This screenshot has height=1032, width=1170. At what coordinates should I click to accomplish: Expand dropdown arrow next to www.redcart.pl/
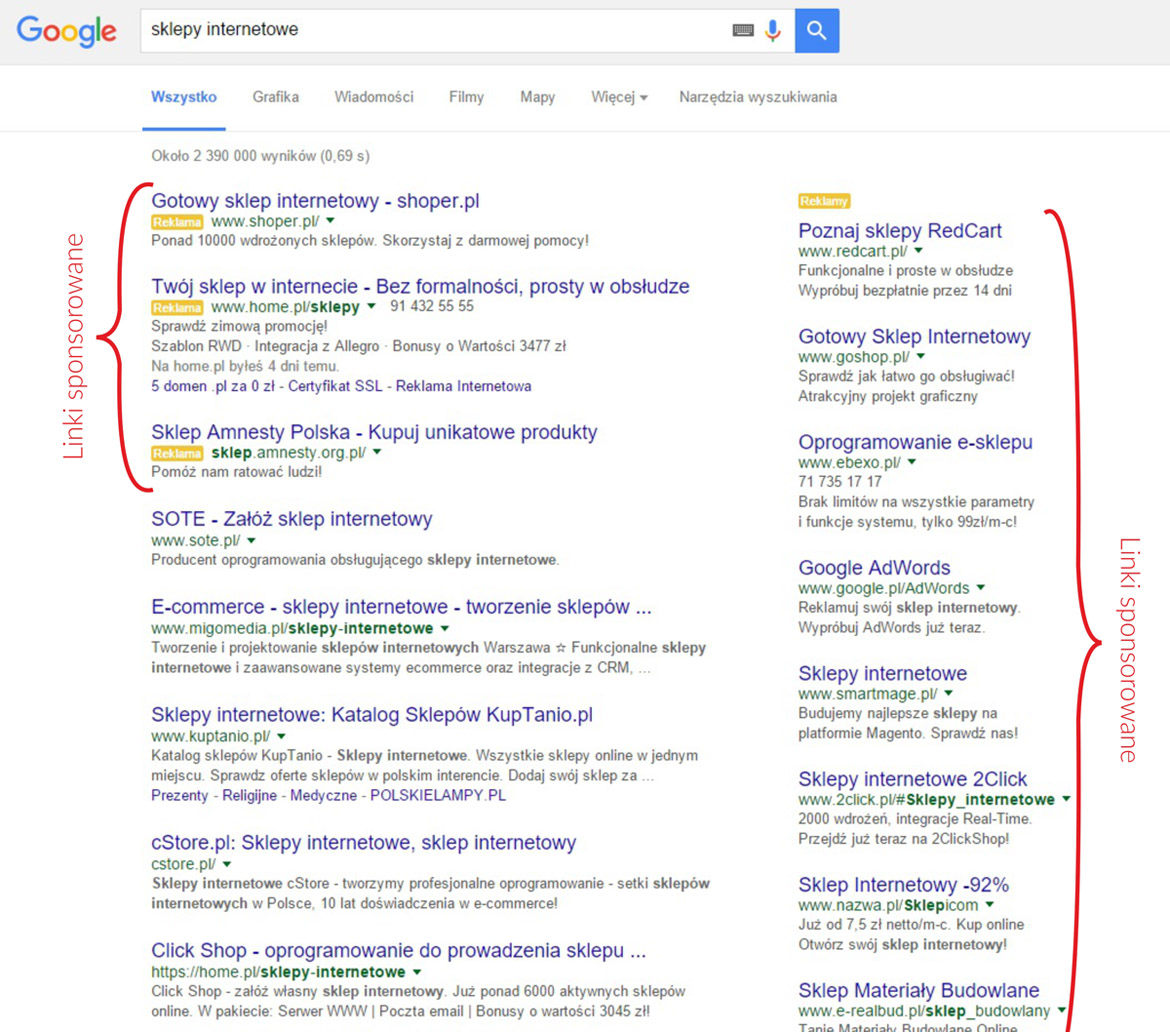919,251
